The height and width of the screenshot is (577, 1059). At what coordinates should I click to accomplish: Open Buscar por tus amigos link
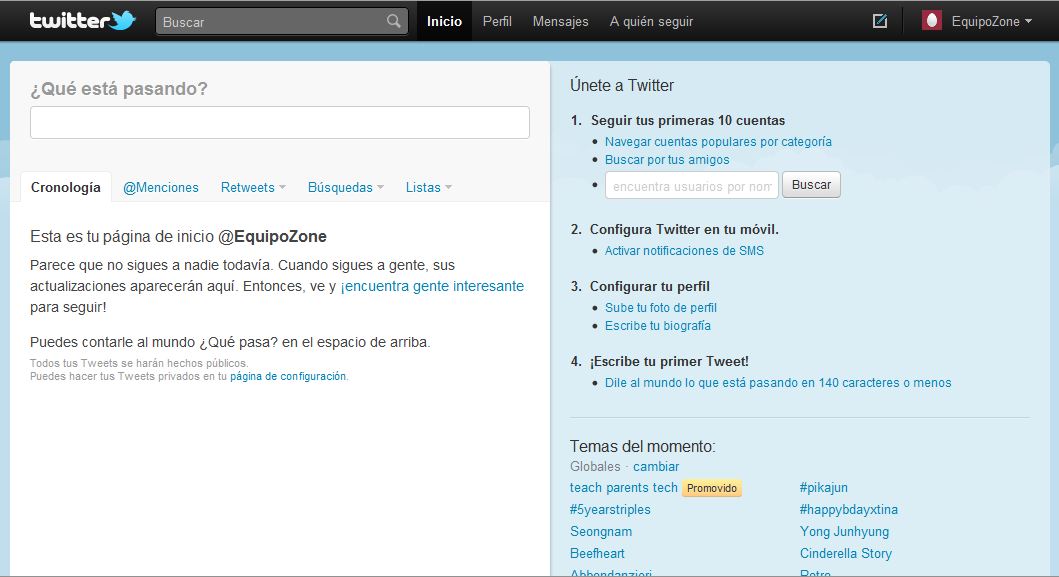pos(667,159)
